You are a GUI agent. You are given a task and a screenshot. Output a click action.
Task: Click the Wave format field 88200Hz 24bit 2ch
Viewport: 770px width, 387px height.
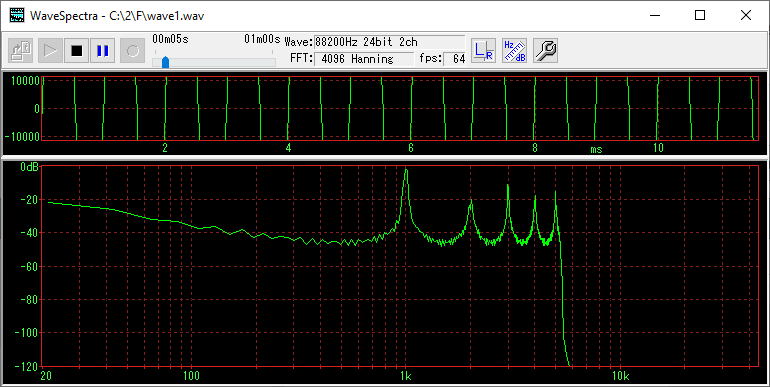(x=389, y=42)
